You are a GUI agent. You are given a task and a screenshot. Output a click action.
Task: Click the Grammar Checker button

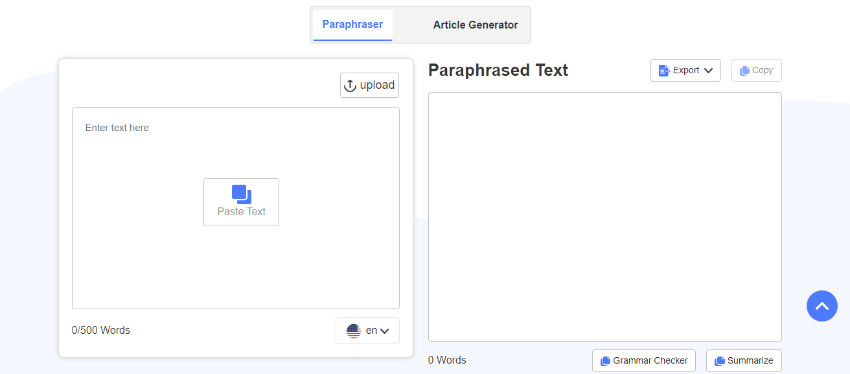(x=644, y=360)
